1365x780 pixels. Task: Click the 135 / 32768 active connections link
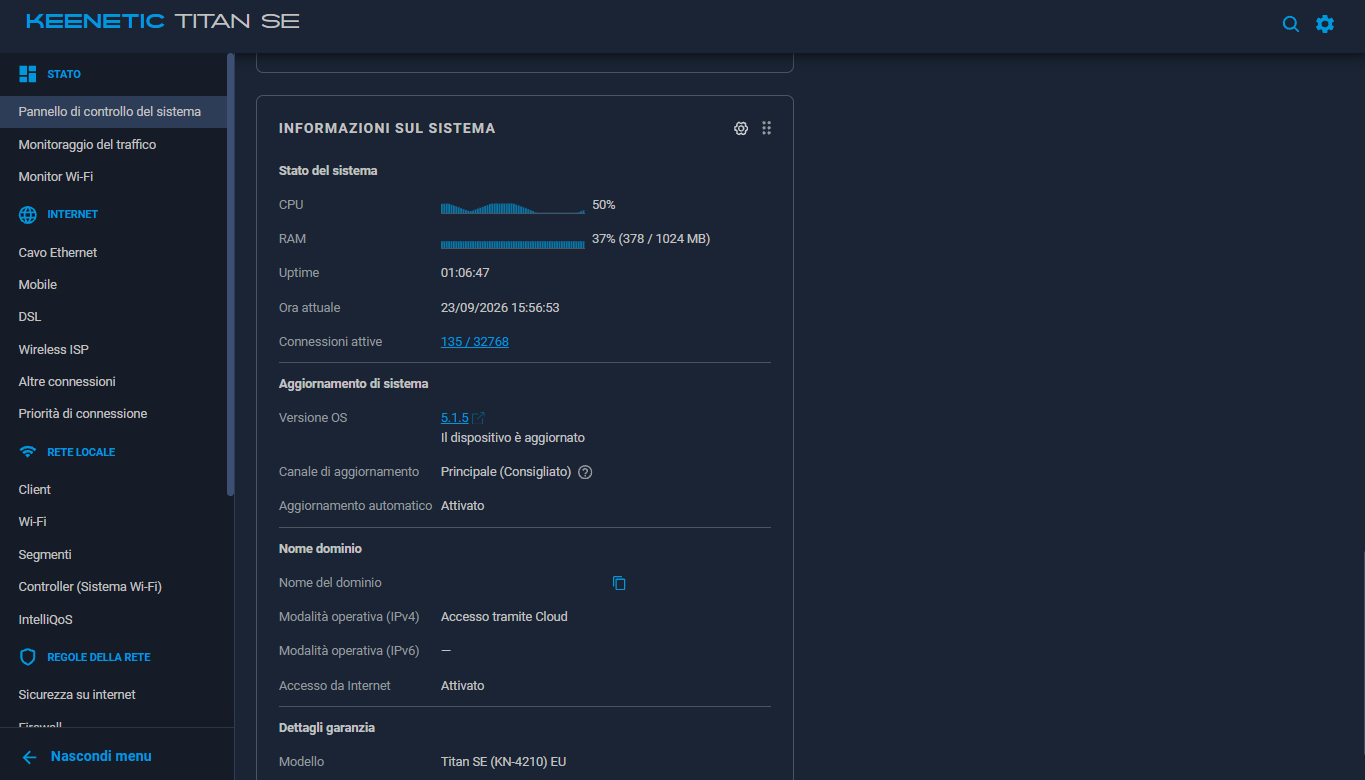pyautogui.click(x=475, y=342)
